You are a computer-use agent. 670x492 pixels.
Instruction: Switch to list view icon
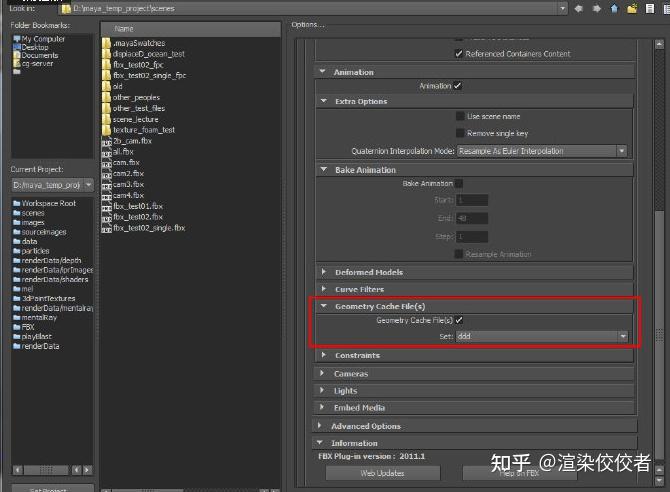650,8
